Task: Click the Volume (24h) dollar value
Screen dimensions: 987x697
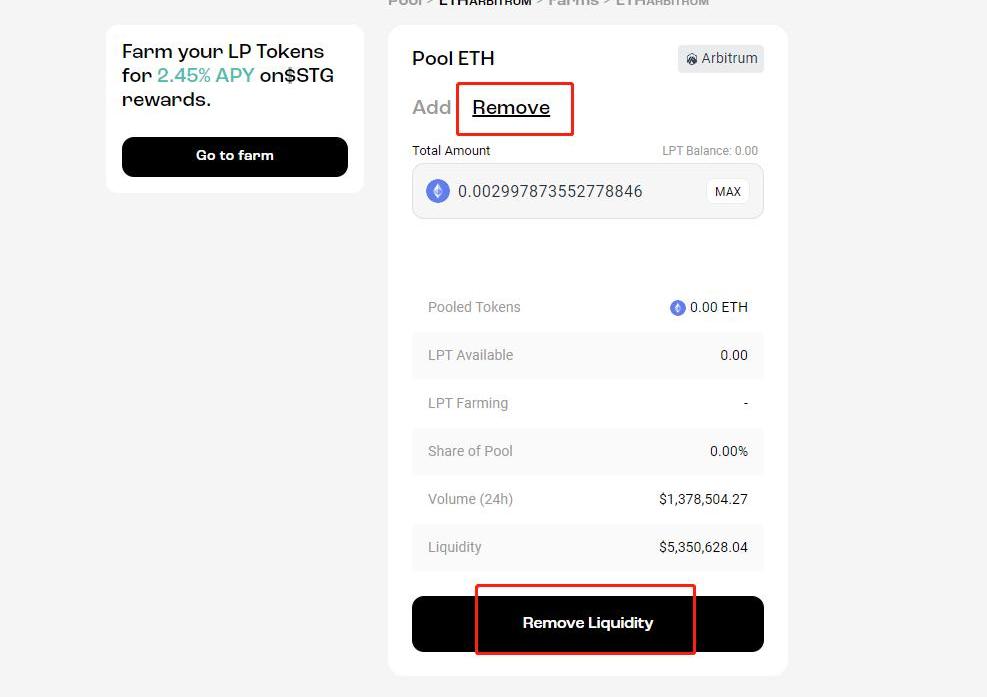Action: pos(703,499)
